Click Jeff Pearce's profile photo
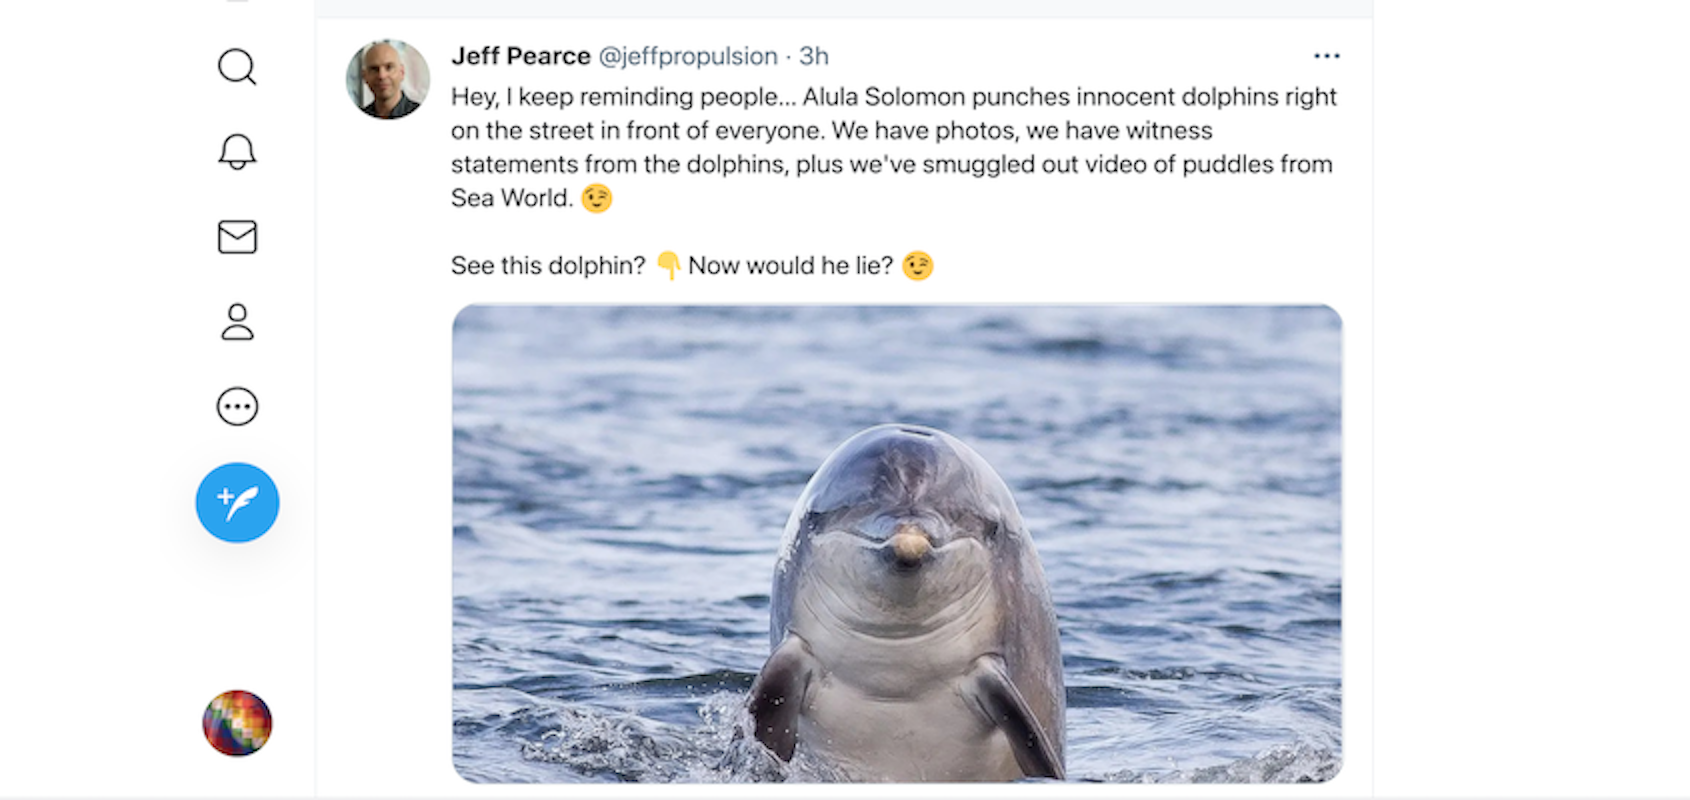This screenshot has width=1690, height=800. 388,79
